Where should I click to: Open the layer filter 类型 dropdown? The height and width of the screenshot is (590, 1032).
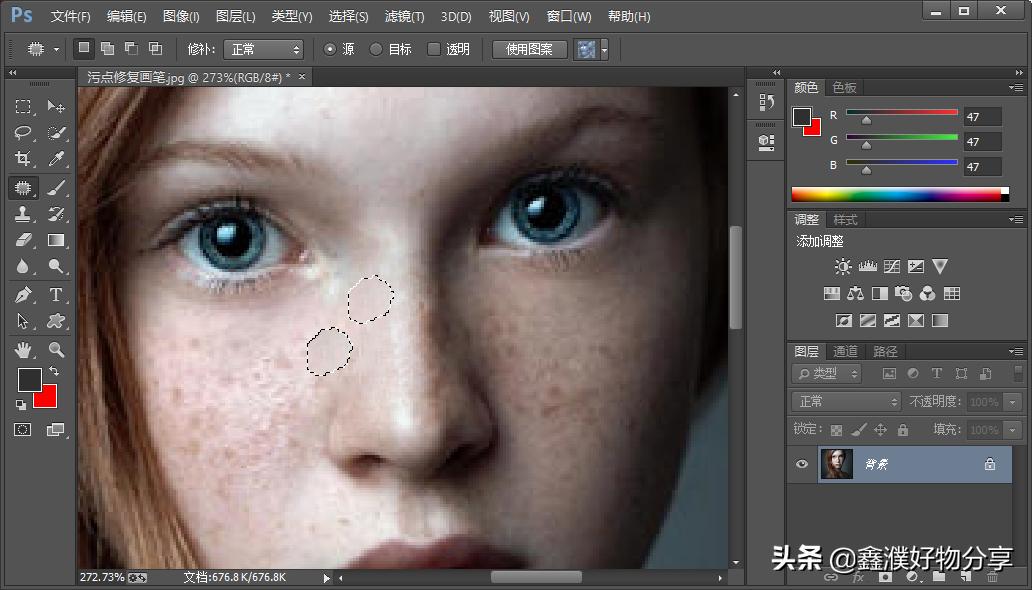click(x=827, y=373)
